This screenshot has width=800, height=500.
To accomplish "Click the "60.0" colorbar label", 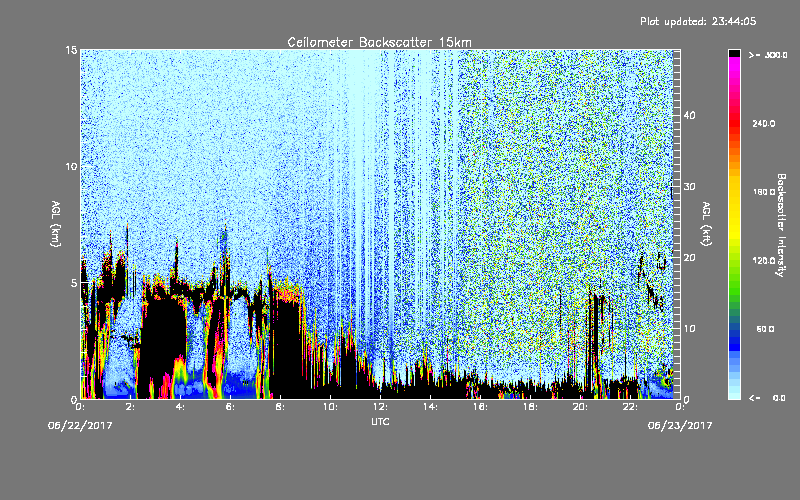I will 765,329.
